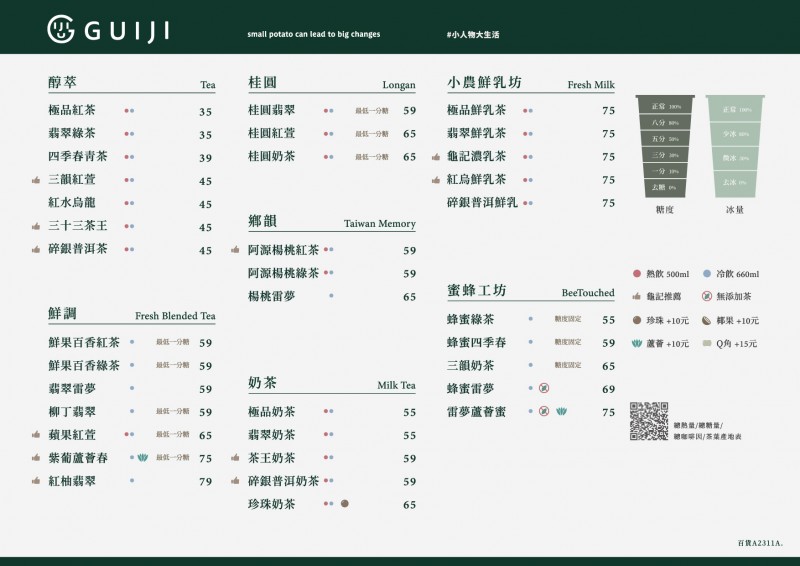Click the price 39 for 四季春青茶

206,158
